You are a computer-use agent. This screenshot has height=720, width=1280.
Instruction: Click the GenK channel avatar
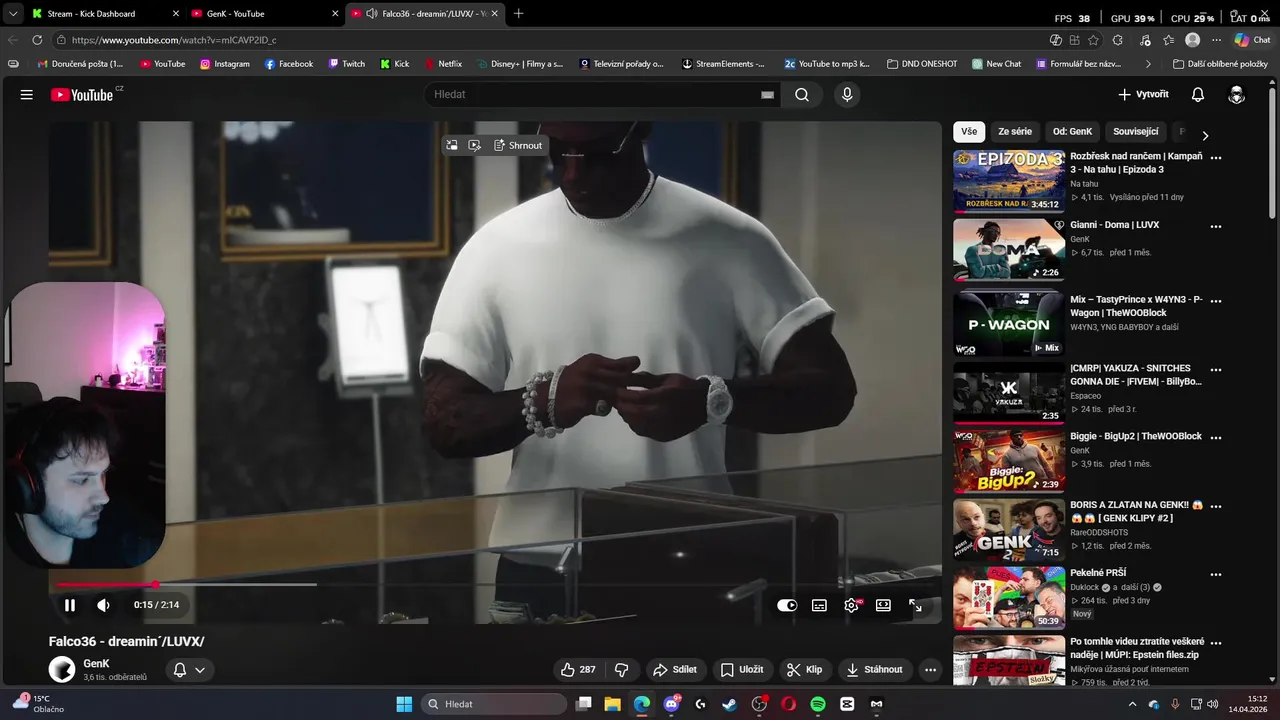click(x=62, y=670)
